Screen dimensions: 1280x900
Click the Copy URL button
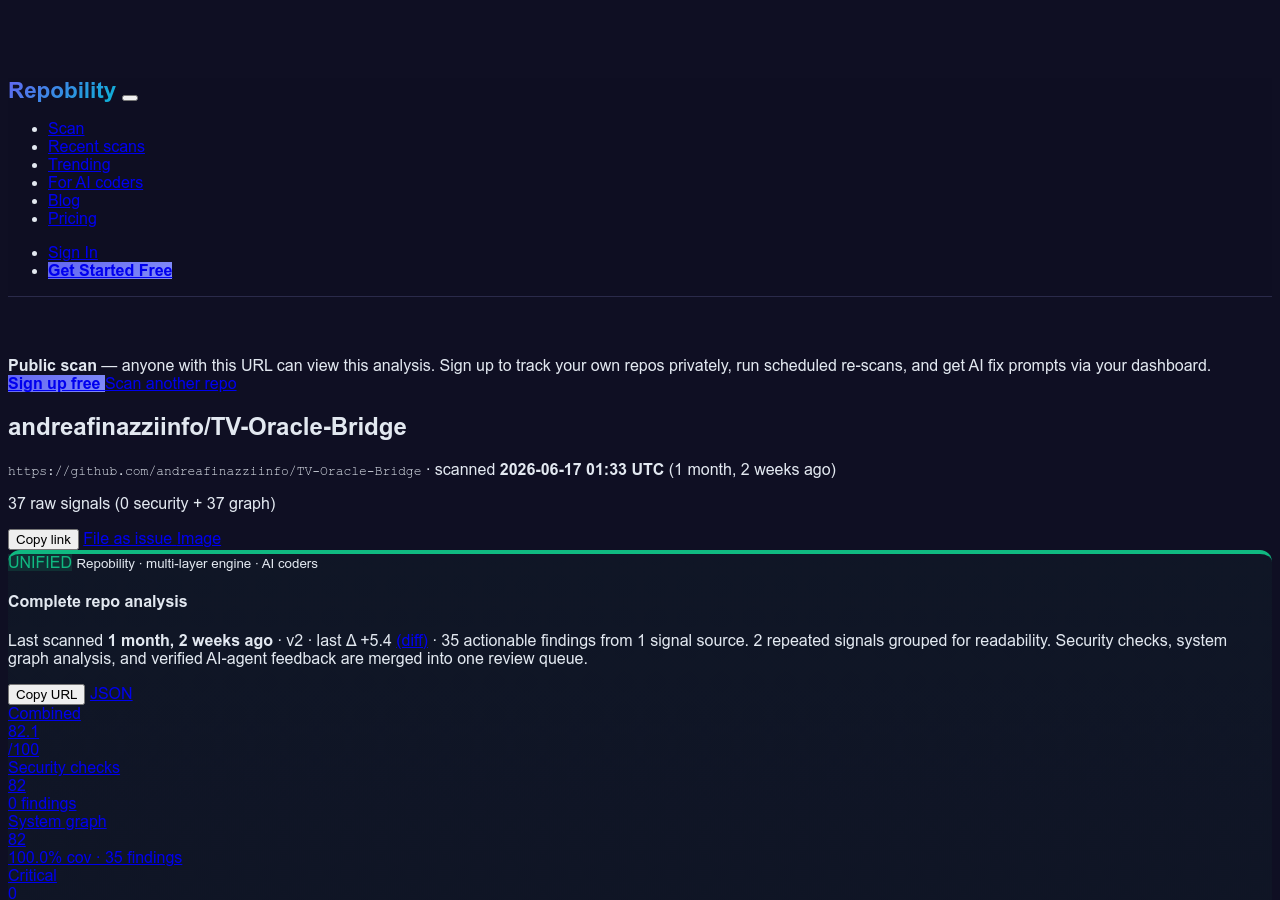[x=46, y=694]
